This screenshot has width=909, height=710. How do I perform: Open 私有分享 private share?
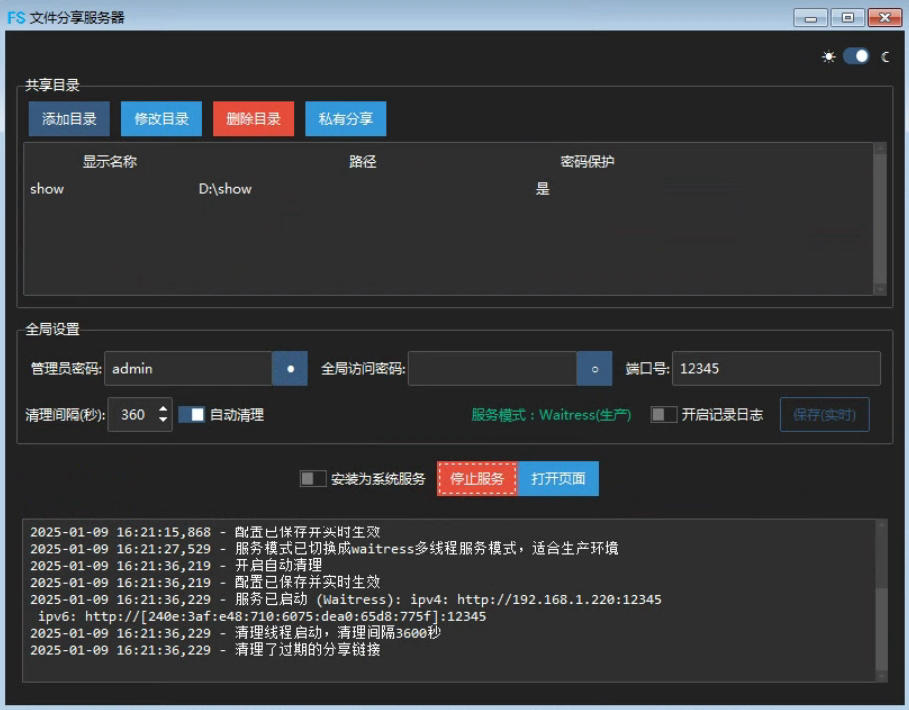click(x=346, y=119)
